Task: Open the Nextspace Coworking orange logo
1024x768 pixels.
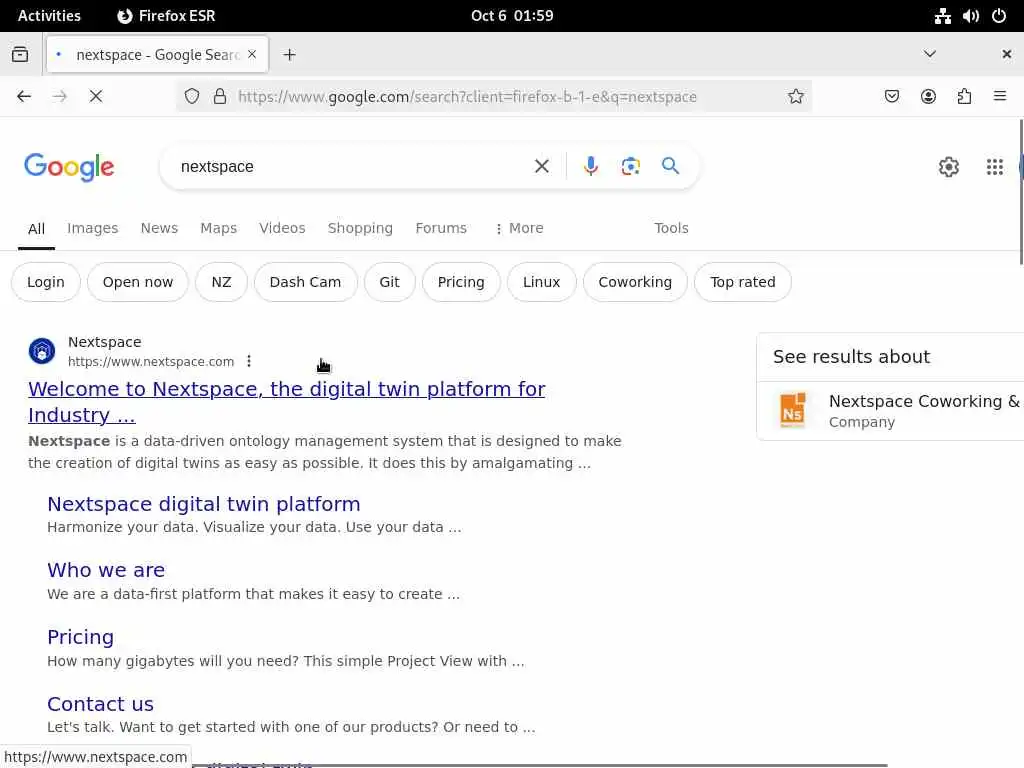Action: coord(793,410)
